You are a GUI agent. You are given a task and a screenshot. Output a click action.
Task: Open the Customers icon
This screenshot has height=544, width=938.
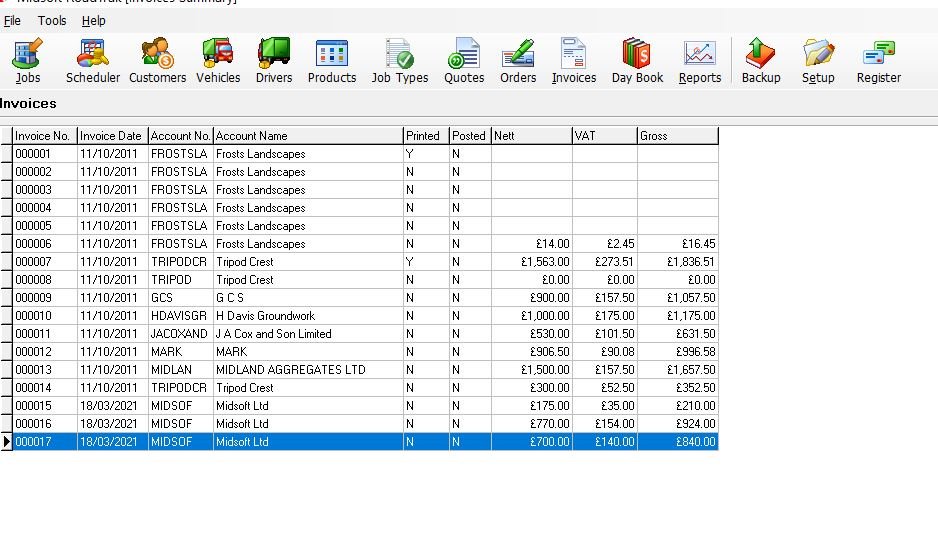coord(157,60)
